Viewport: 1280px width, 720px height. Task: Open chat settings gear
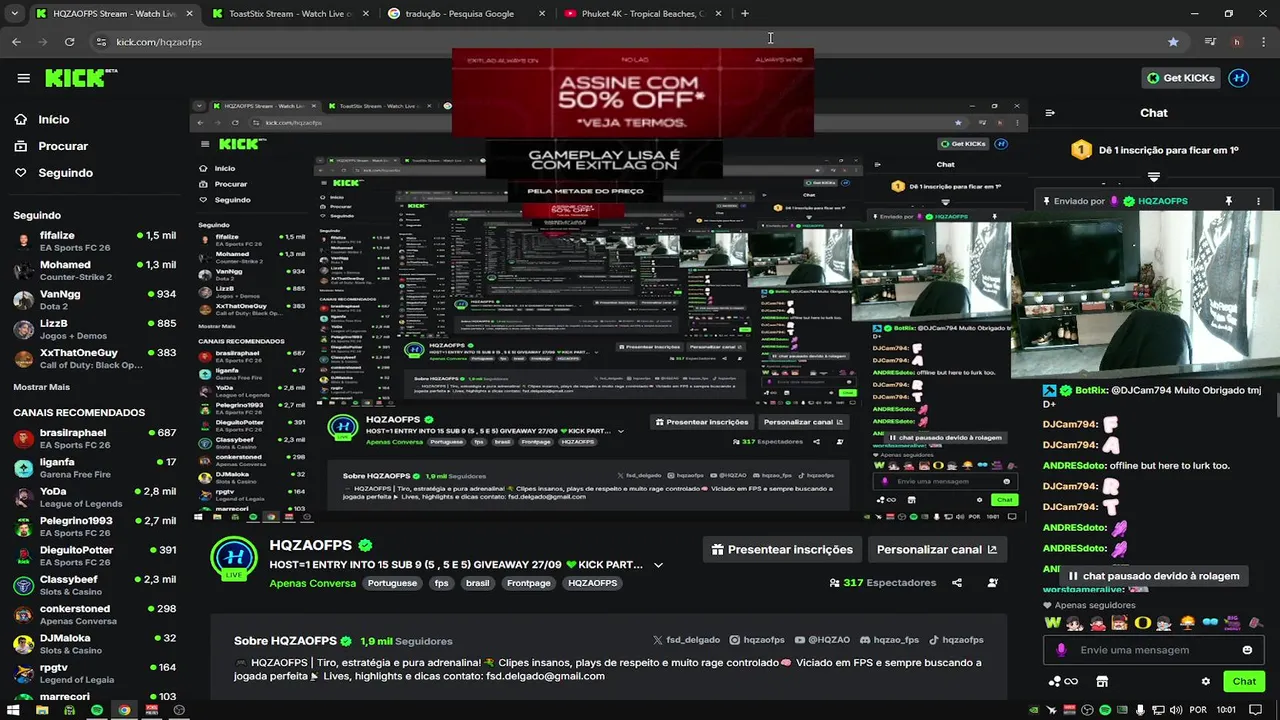point(1205,681)
